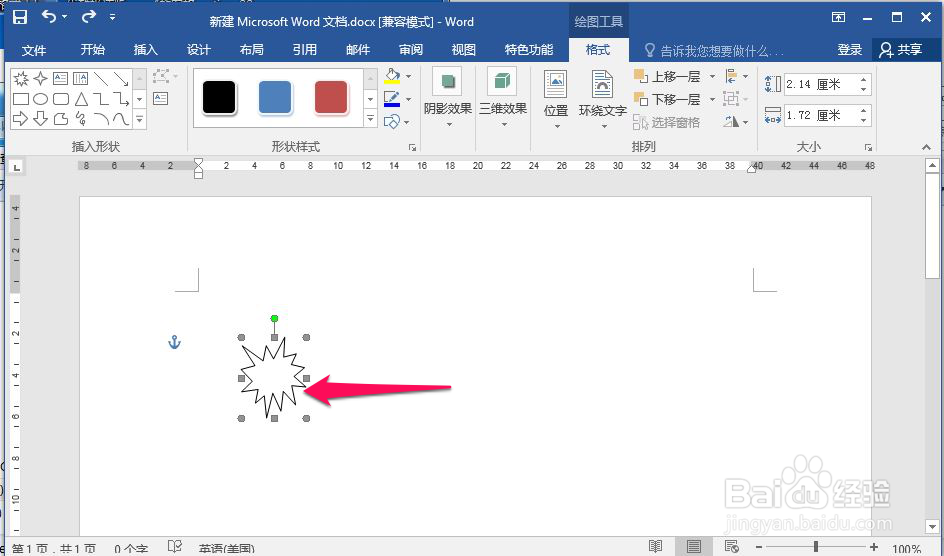
Task: Redo the last action
Action: pyautogui.click(x=88, y=17)
